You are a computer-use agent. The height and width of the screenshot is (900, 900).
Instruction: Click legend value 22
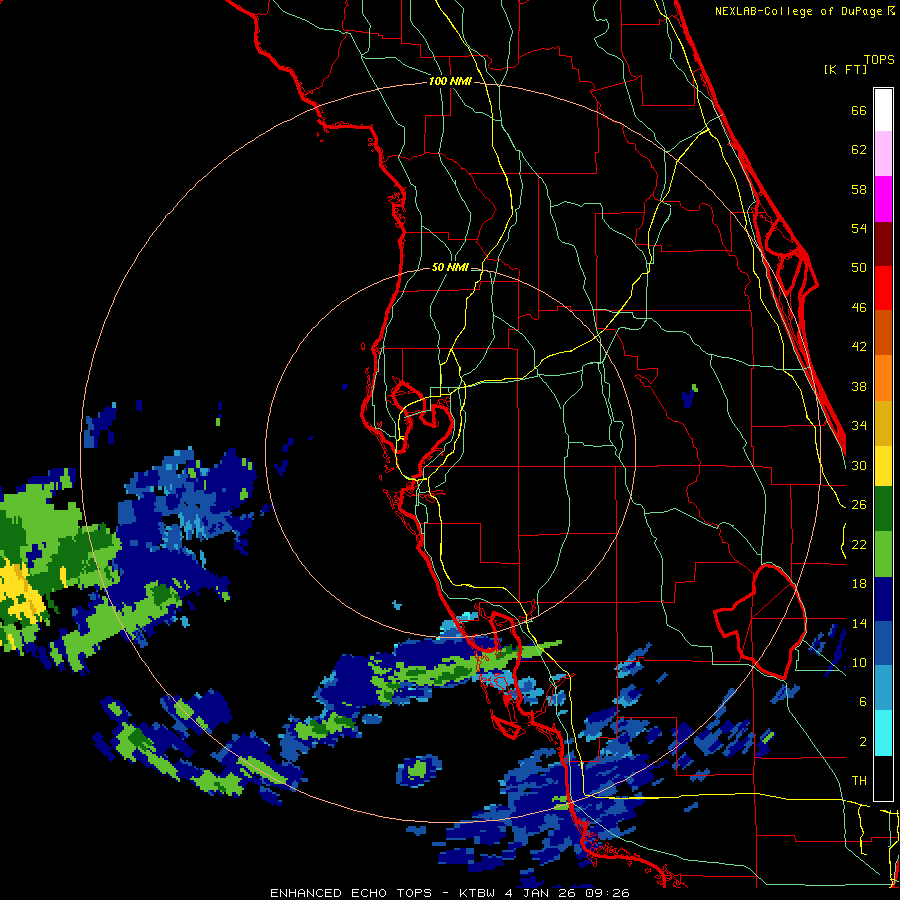pyautogui.click(x=859, y=545)
